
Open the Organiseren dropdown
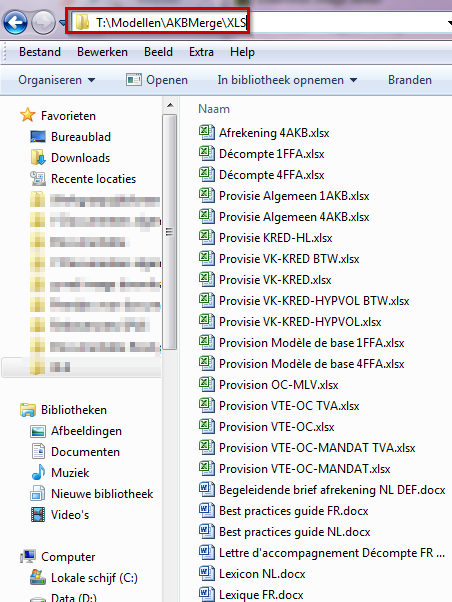pos(56,80)
